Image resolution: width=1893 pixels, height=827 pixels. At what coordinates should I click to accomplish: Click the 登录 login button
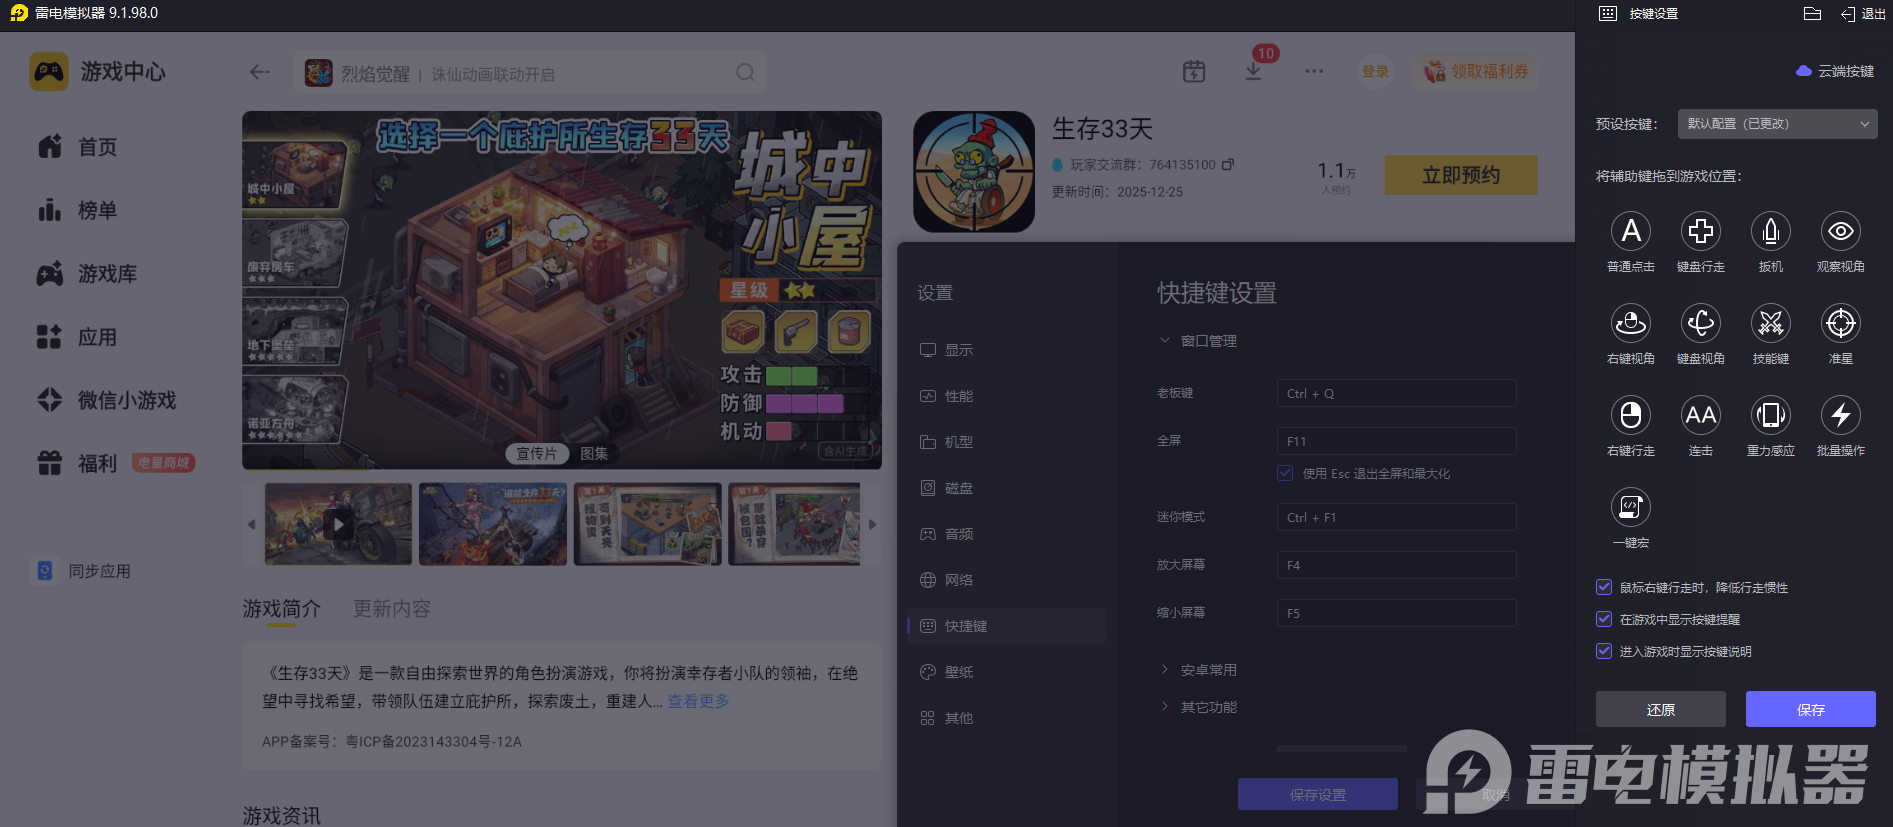click(1375, 71)
